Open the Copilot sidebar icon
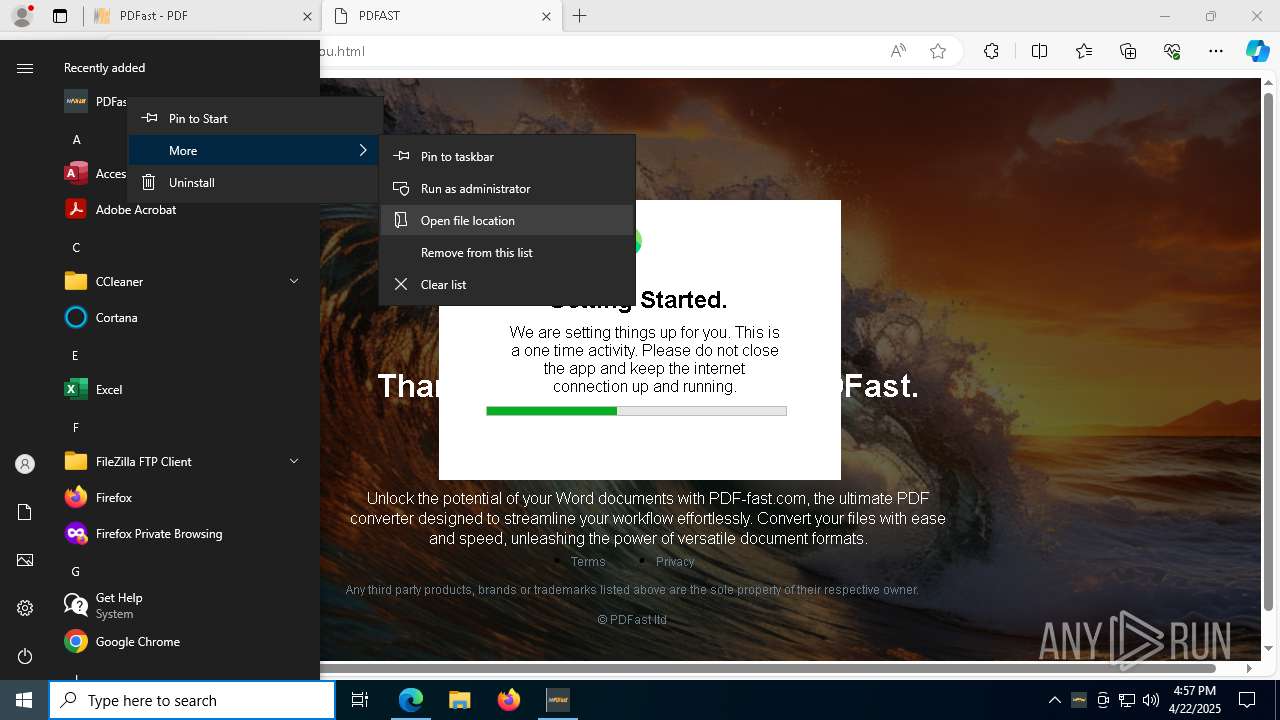This screenshot has width=1280, height=720. (1257, 51)
